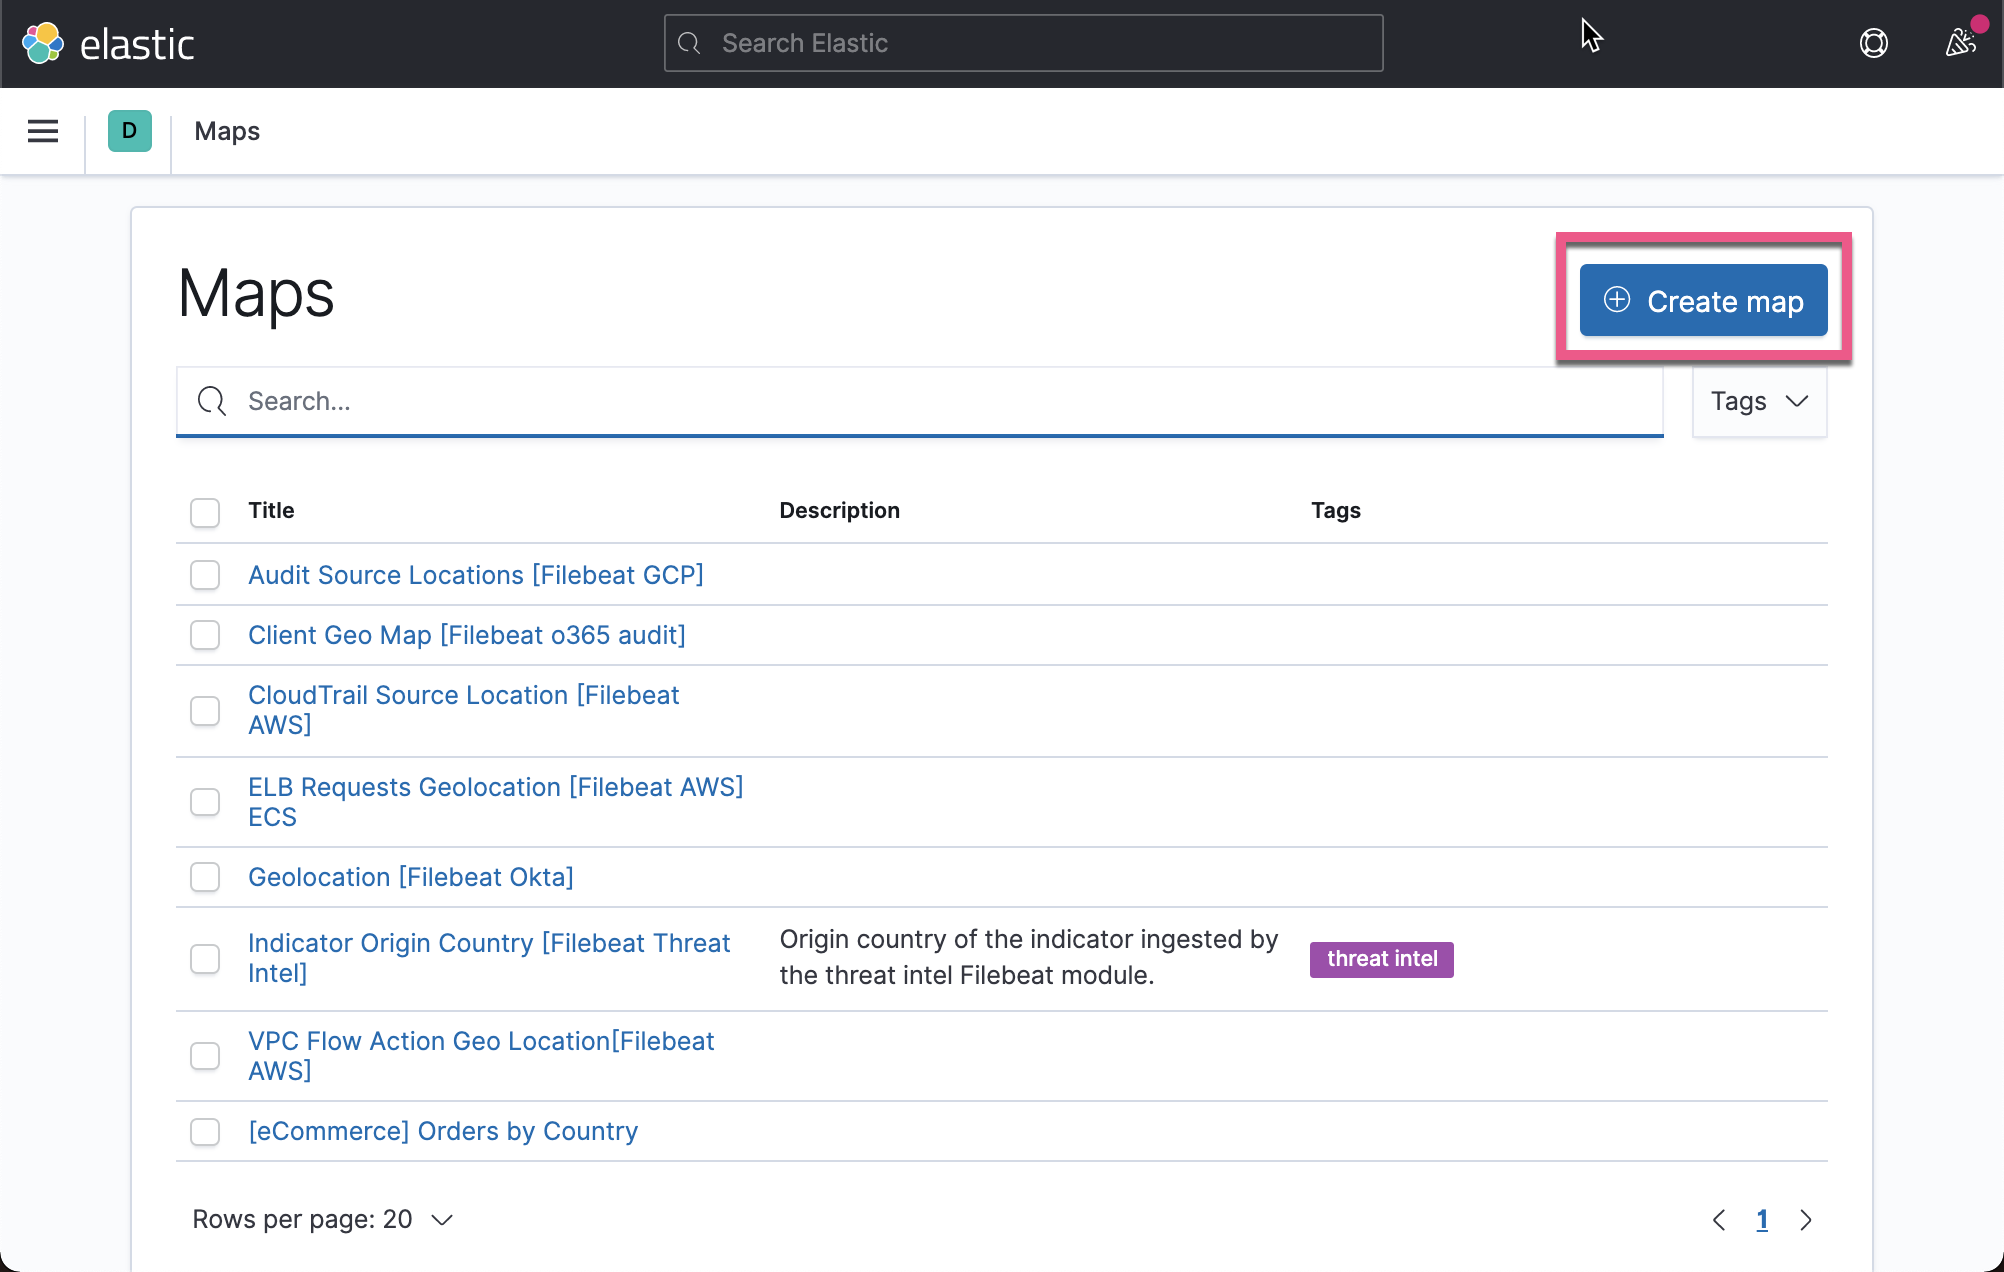2004x1272 pixels.
Task: Select the Maps breadcrumb item
Action: point(227,131)
